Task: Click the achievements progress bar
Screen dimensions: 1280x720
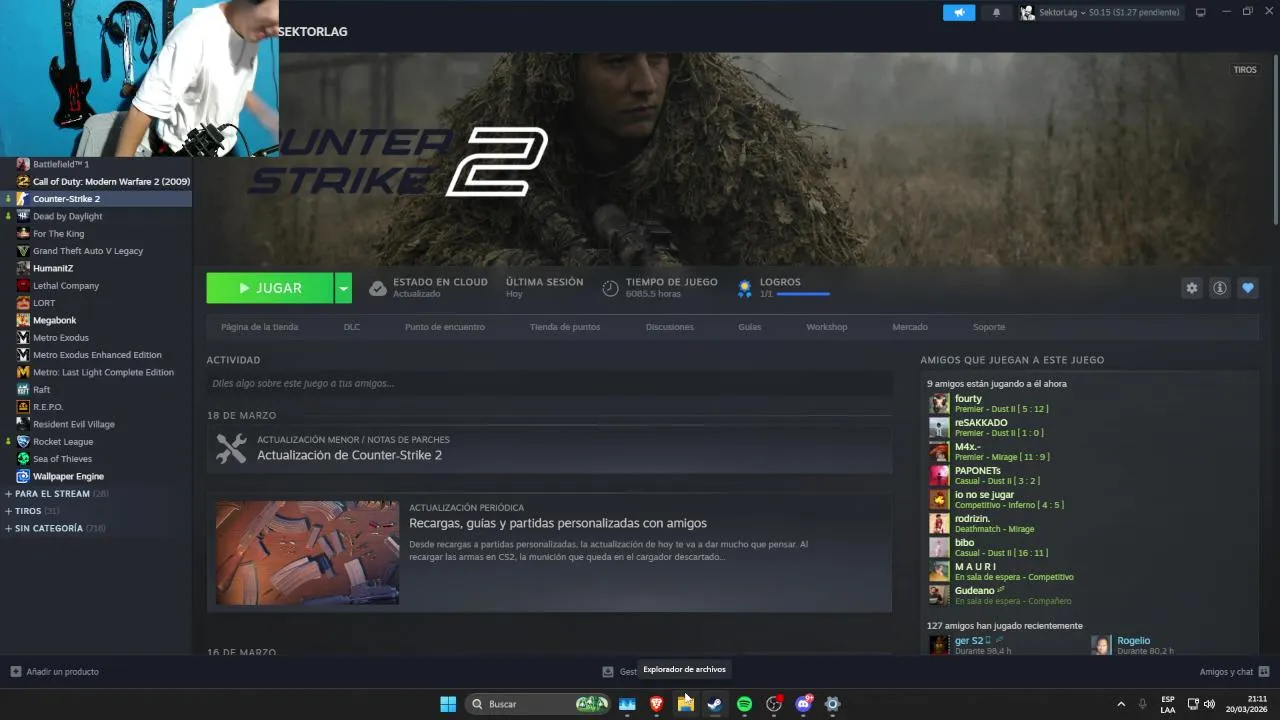Action: (803, 294)
